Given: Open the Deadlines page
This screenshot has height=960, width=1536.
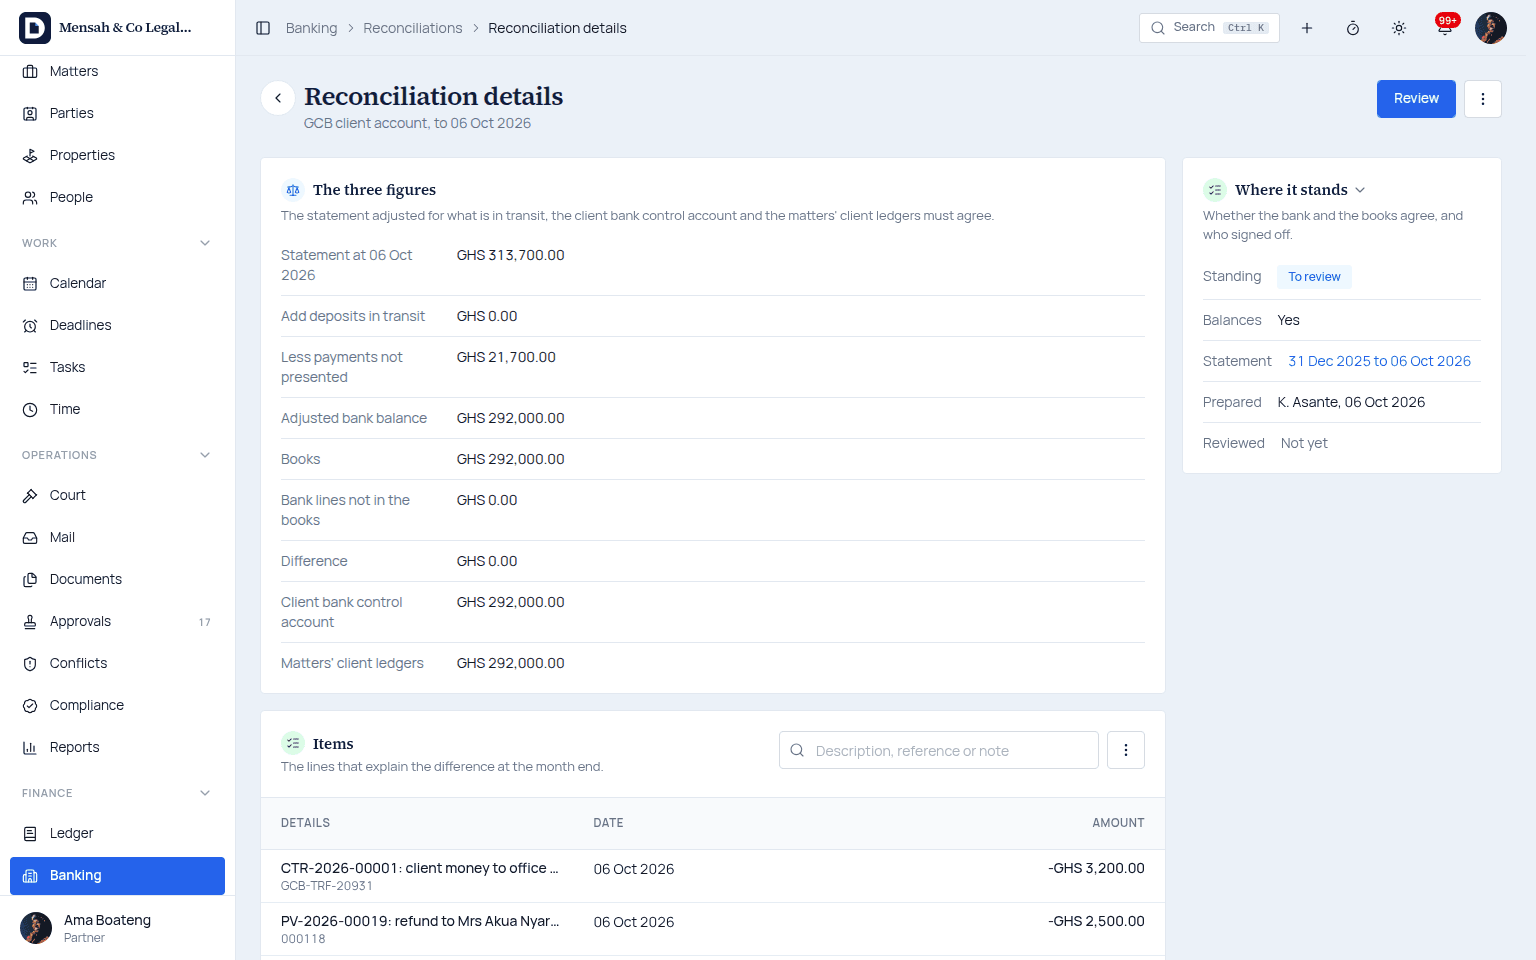Looking at the screenshot, I should click(x=117, y=325).
